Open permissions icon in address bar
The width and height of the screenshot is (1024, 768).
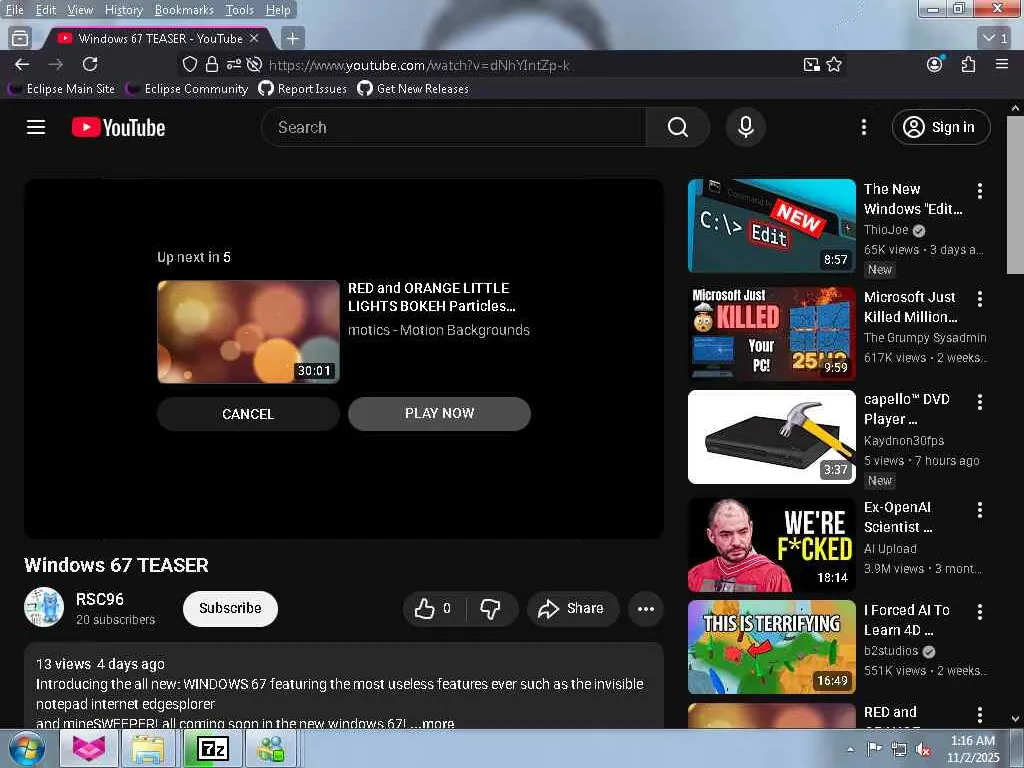coord(234,65)
